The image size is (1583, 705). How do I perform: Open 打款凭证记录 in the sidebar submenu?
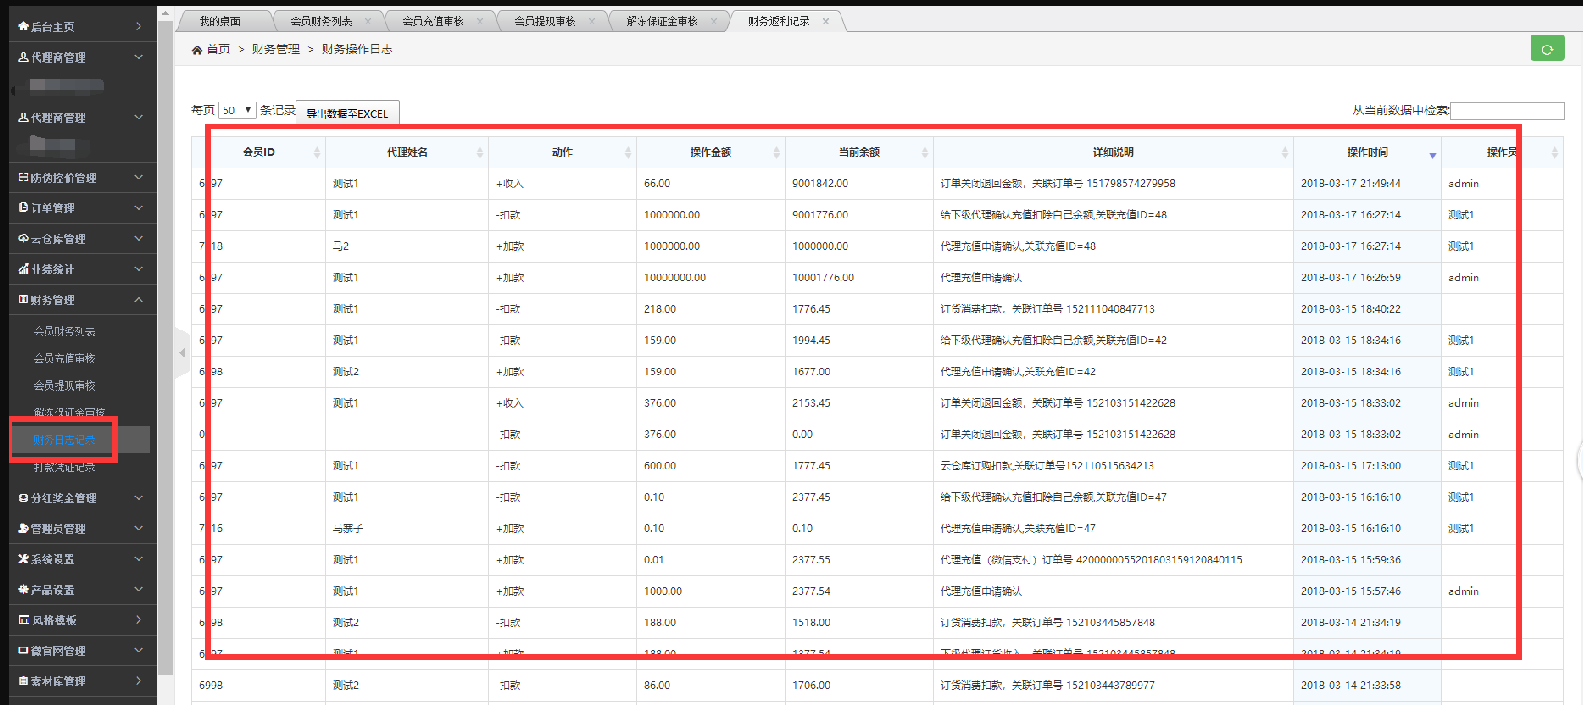65,467
